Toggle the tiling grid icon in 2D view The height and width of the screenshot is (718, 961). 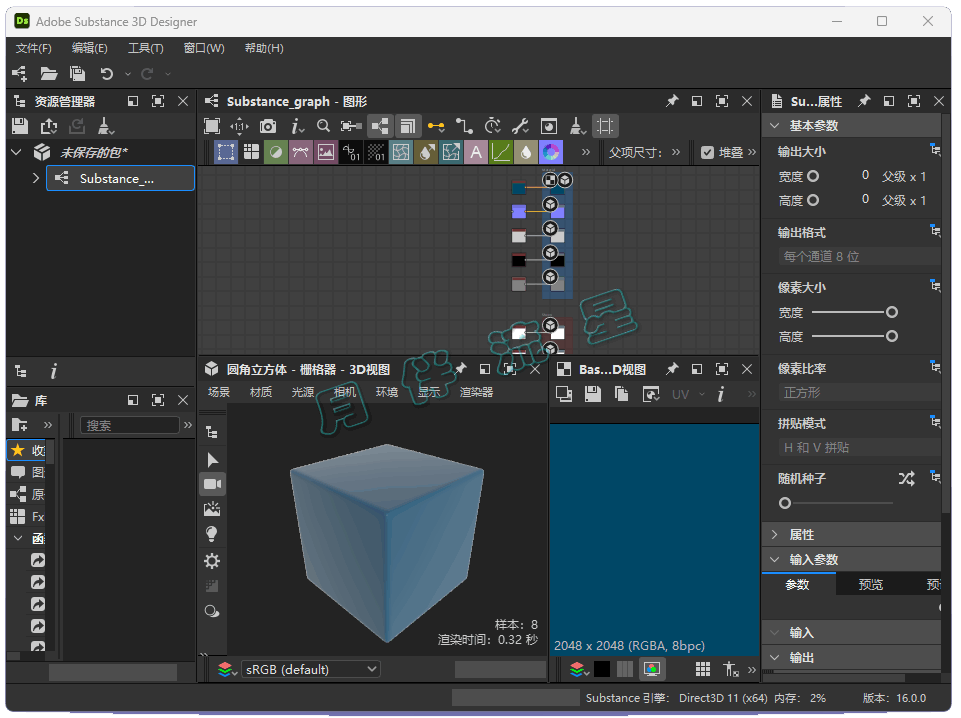[x=703, y=669]
